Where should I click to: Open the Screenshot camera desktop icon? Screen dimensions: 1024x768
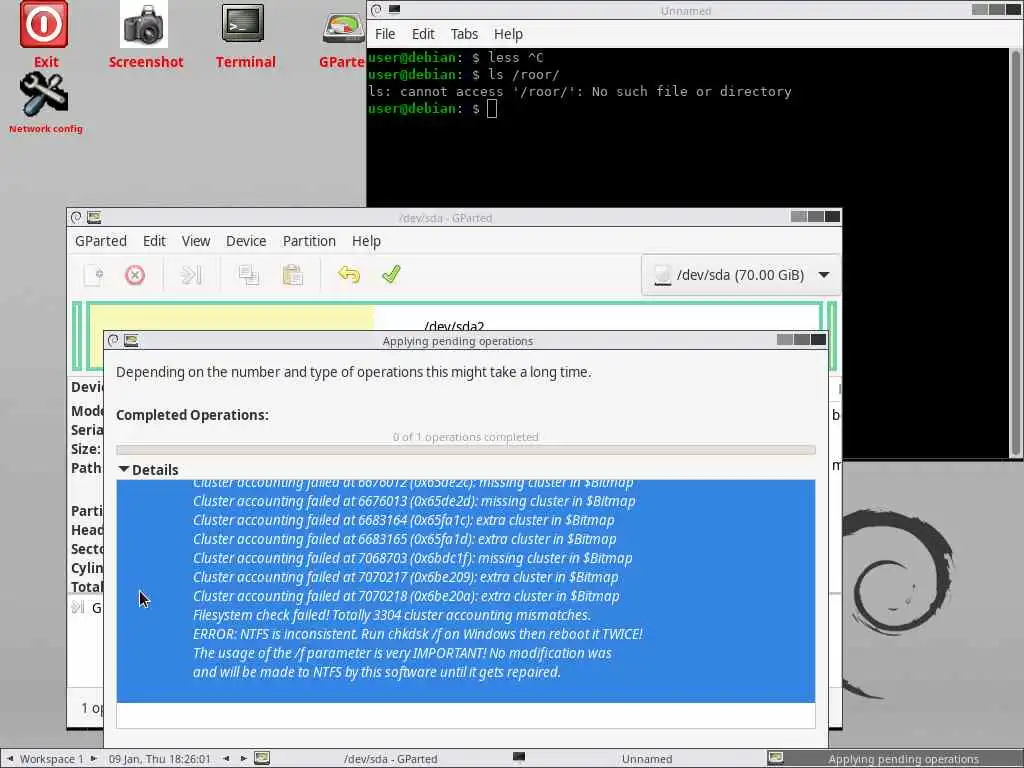[x=144, y=25]
